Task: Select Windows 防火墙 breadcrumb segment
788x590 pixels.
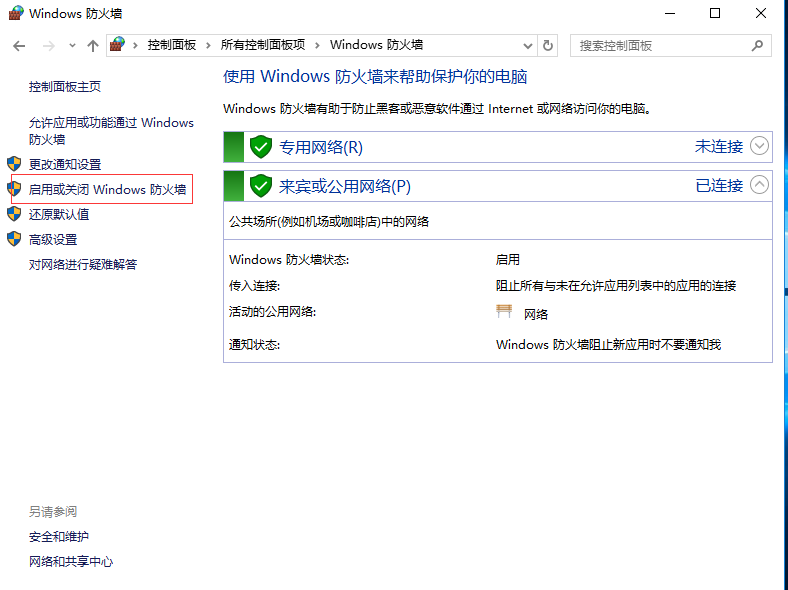Action: tap(376, 45)
